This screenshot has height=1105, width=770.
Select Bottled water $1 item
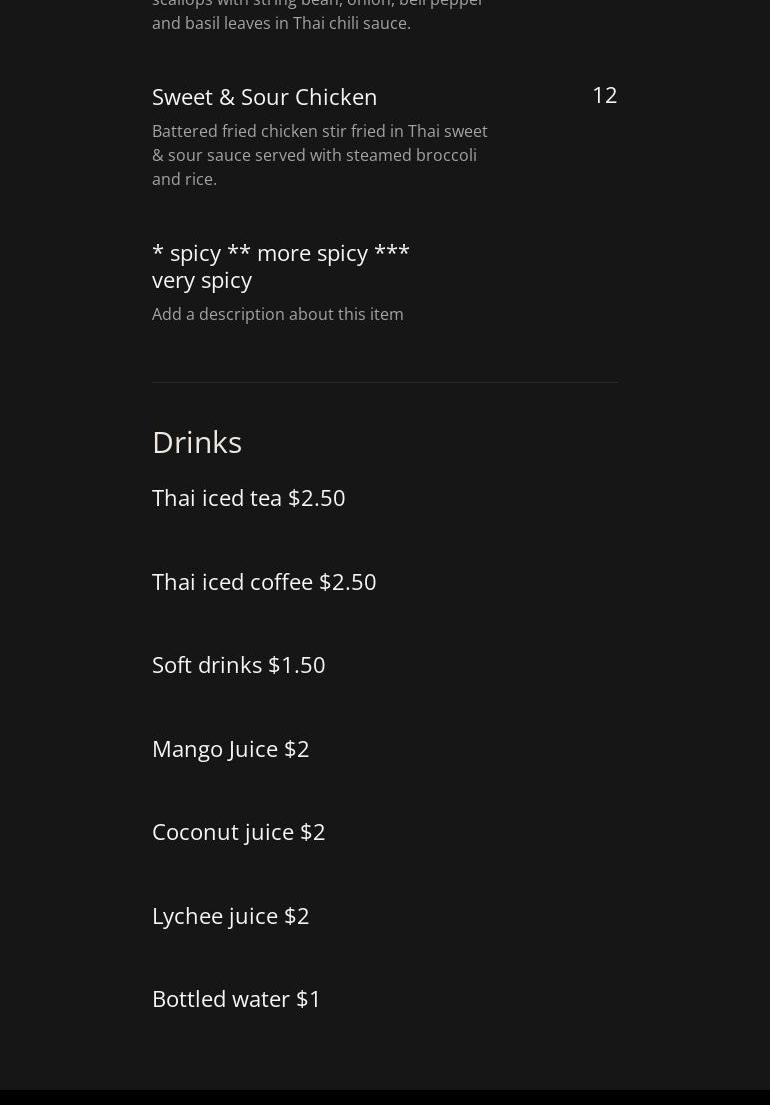236,999
